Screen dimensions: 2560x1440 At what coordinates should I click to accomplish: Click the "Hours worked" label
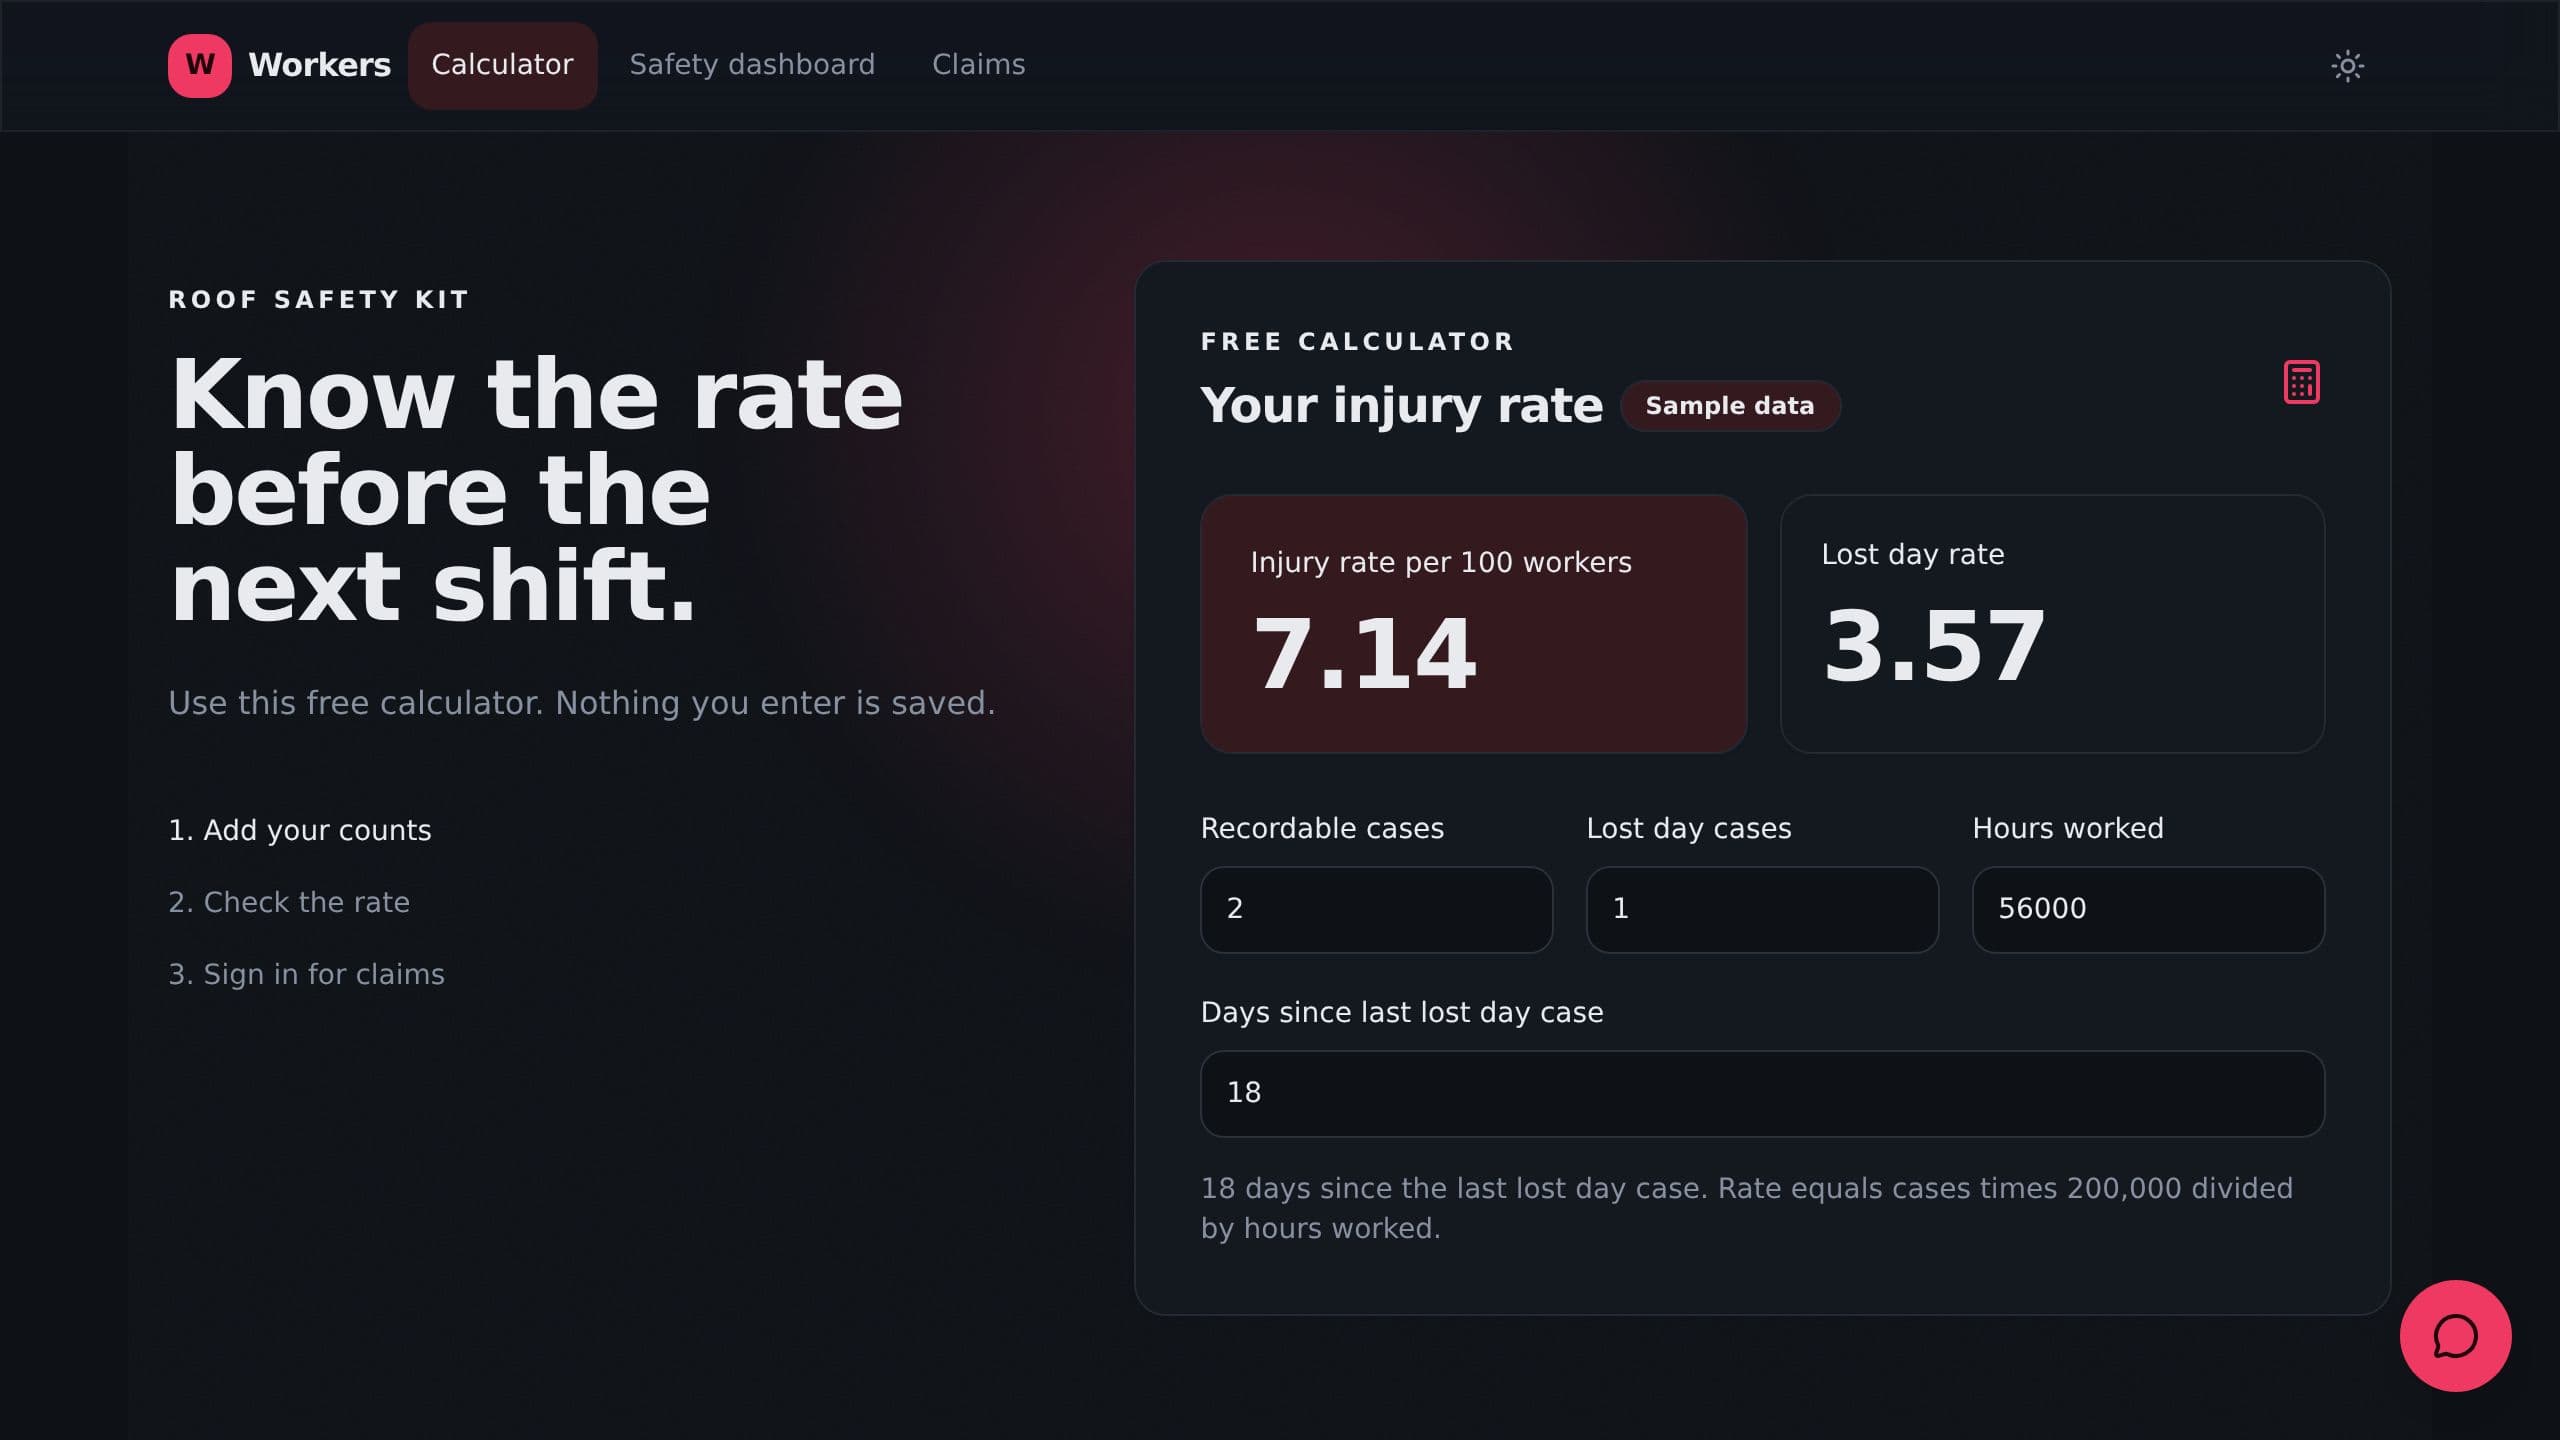point(2068,829)
